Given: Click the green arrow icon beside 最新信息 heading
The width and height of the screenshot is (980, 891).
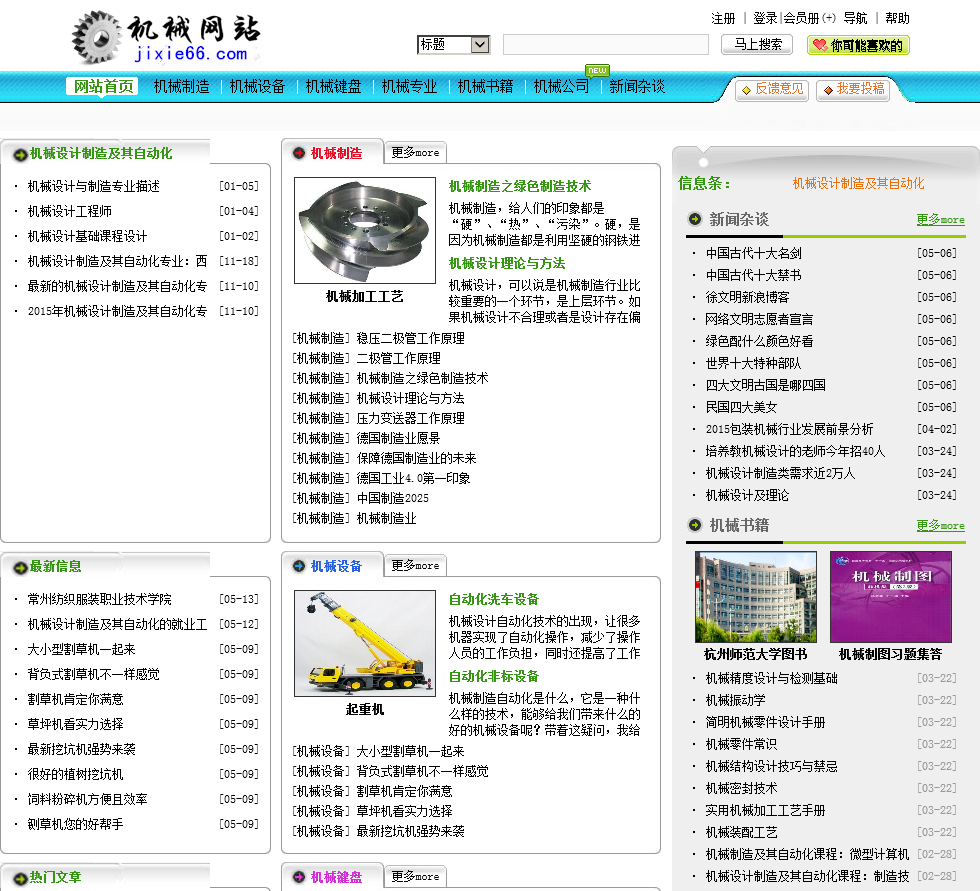Looking at the screenshot, I should coord(19,567).
